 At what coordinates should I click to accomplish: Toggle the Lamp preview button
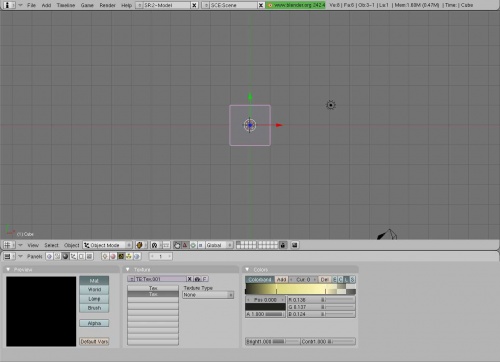point(94,299)
